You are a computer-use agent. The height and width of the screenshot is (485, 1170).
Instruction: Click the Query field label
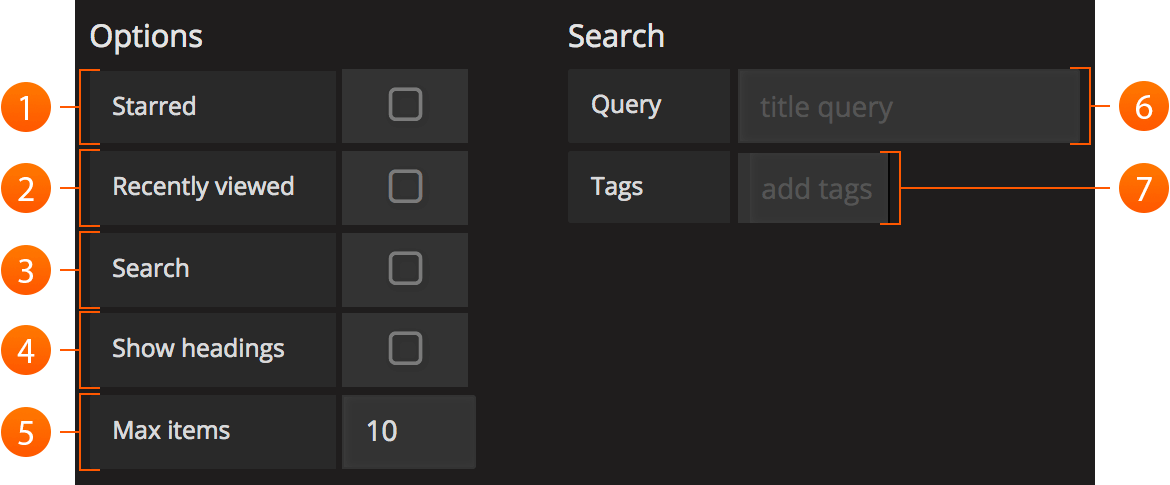click(x=626, y=104)
